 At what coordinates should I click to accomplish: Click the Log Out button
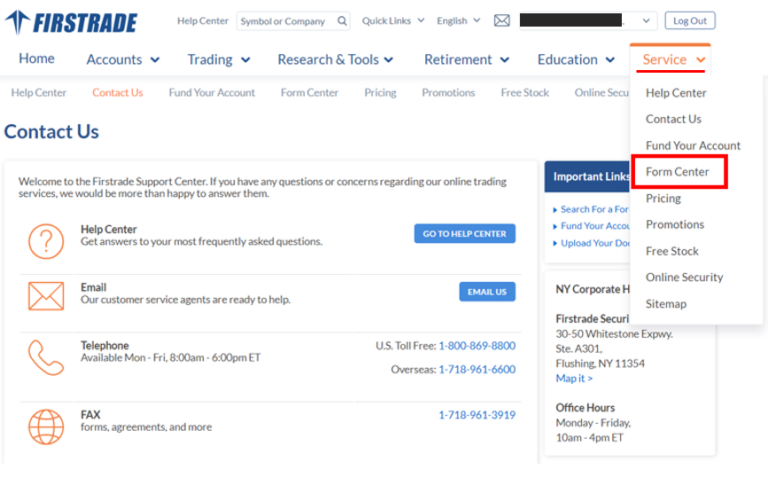(x=690, y=21)
